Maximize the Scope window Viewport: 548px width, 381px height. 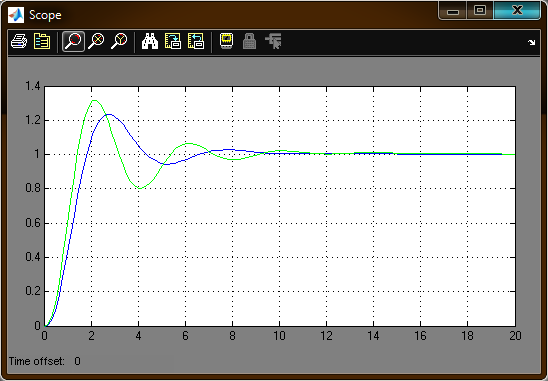pos(480,10)
